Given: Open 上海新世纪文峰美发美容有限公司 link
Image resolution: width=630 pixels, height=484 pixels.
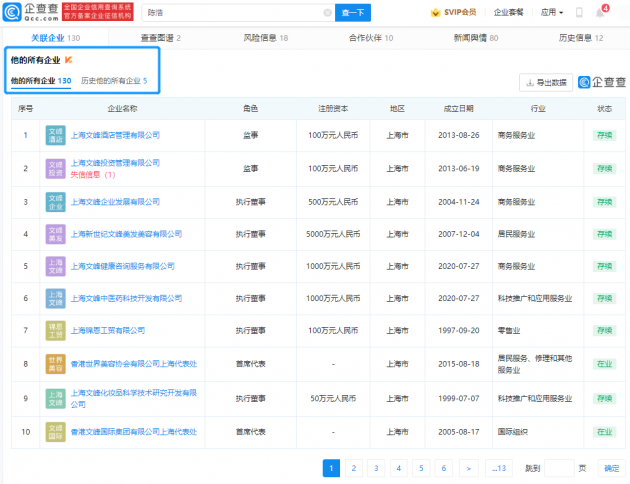Looking at the screenshot, I should click(127, 234).
